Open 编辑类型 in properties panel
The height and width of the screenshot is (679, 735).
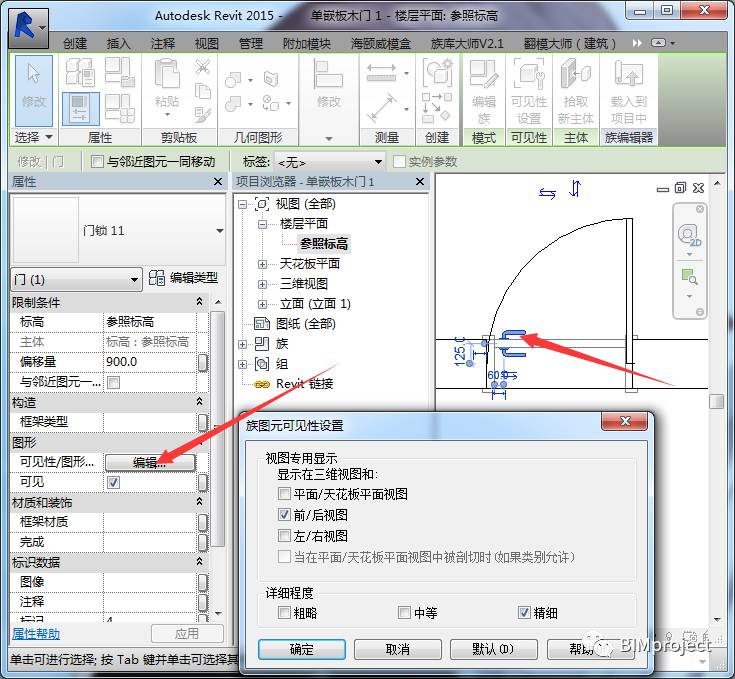coord(183,278)
